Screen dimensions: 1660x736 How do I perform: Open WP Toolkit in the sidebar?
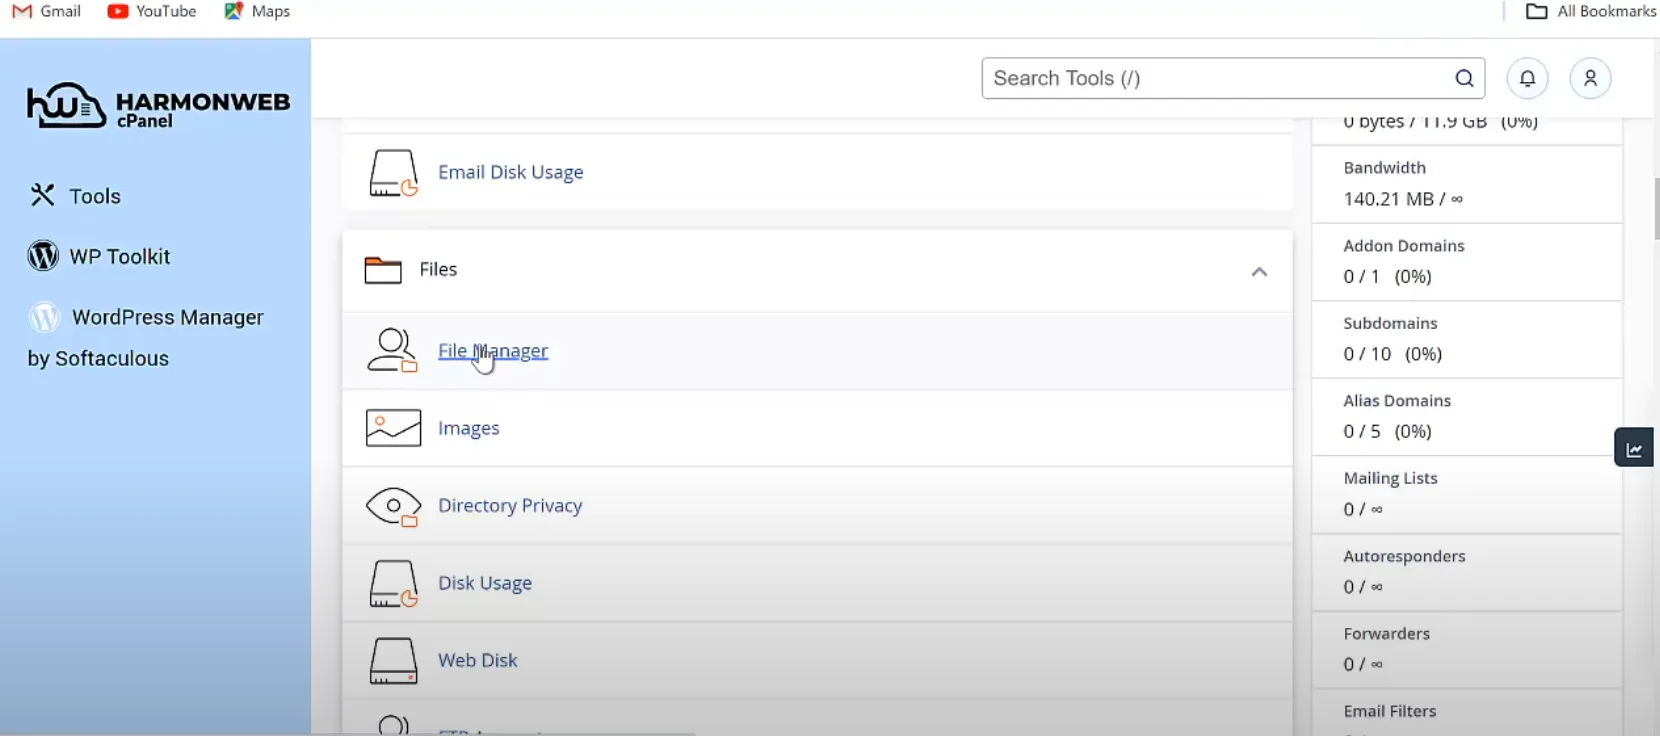[x=119, y=257]
